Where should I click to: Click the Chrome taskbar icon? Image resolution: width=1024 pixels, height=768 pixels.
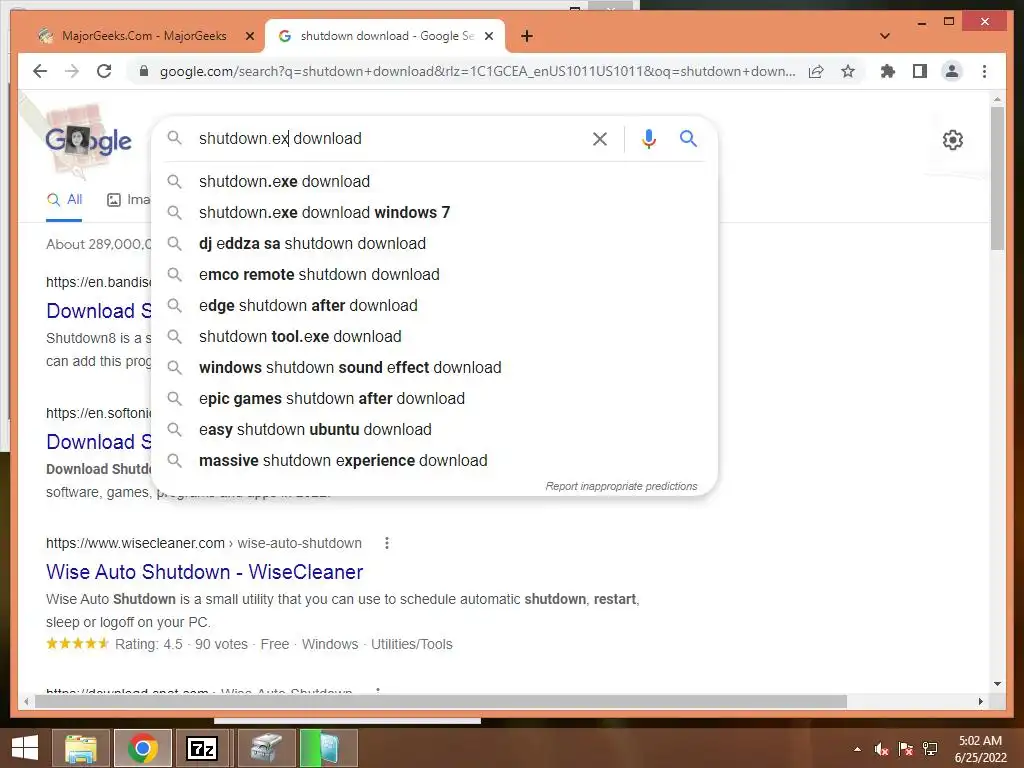click(x=142, y=748)
